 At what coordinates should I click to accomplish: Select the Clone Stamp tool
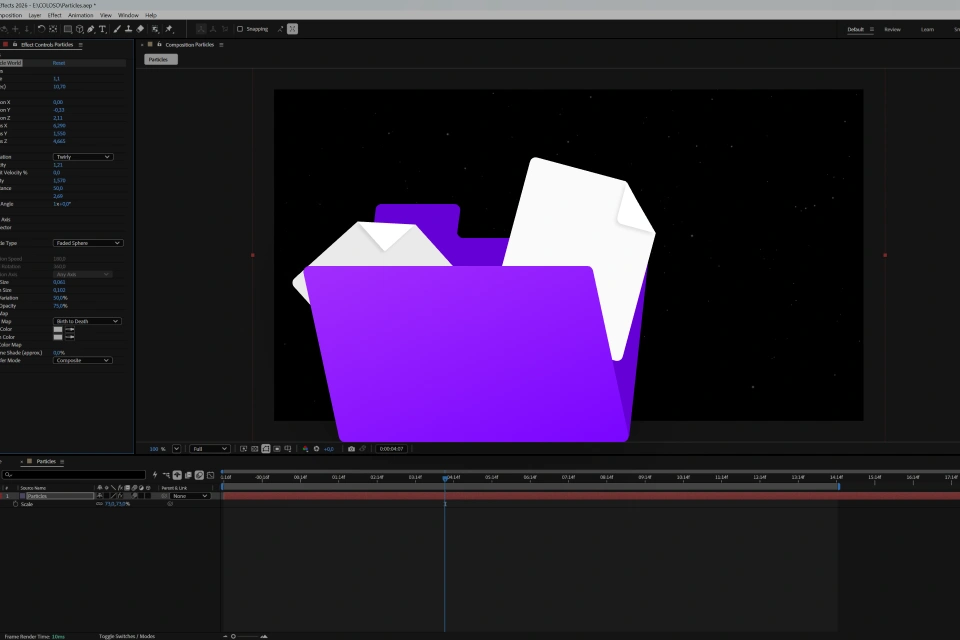pos(129,29)
